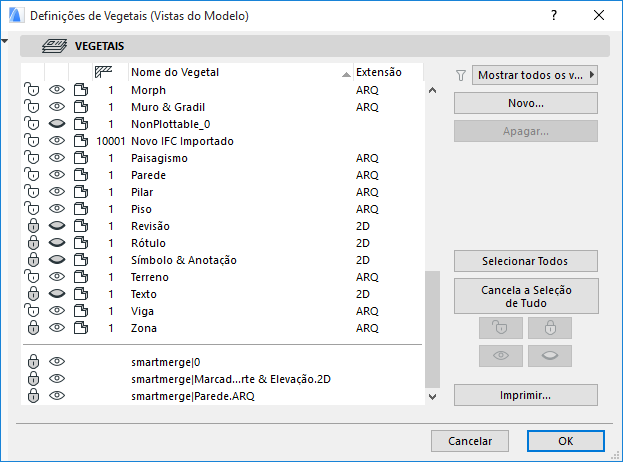Click the lock icon on the Viga row
This screenshot has height=462, width=623.
point(32,311)
